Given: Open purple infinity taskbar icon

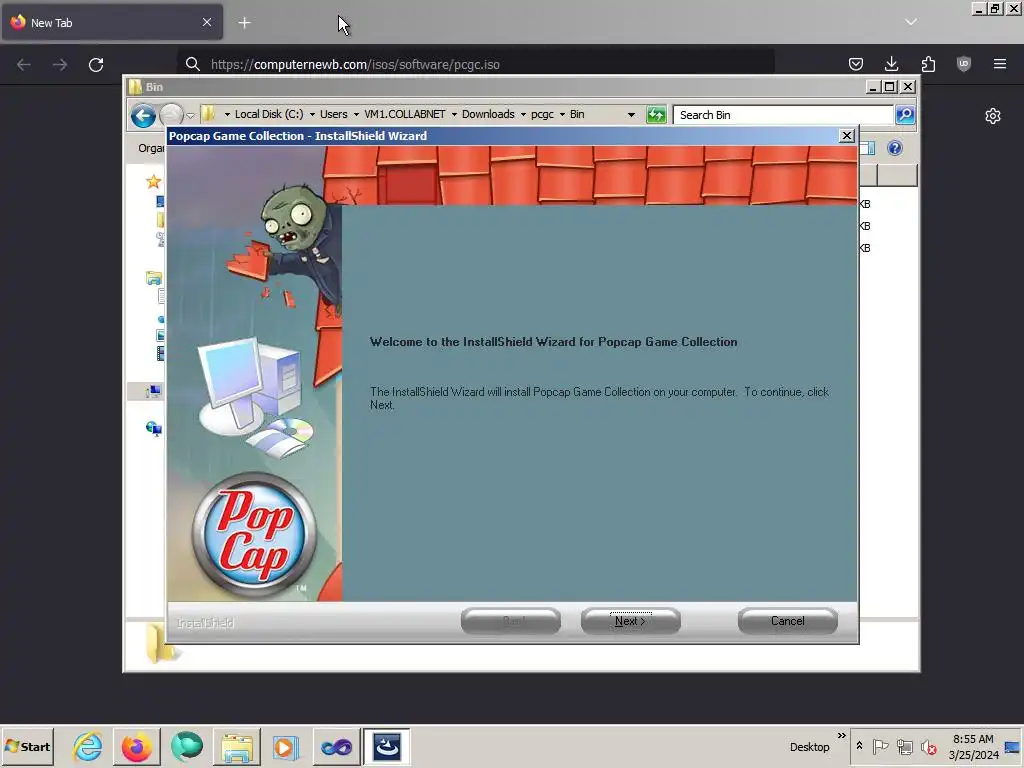Looking at the screenshot, I should (x=336, y=746).
